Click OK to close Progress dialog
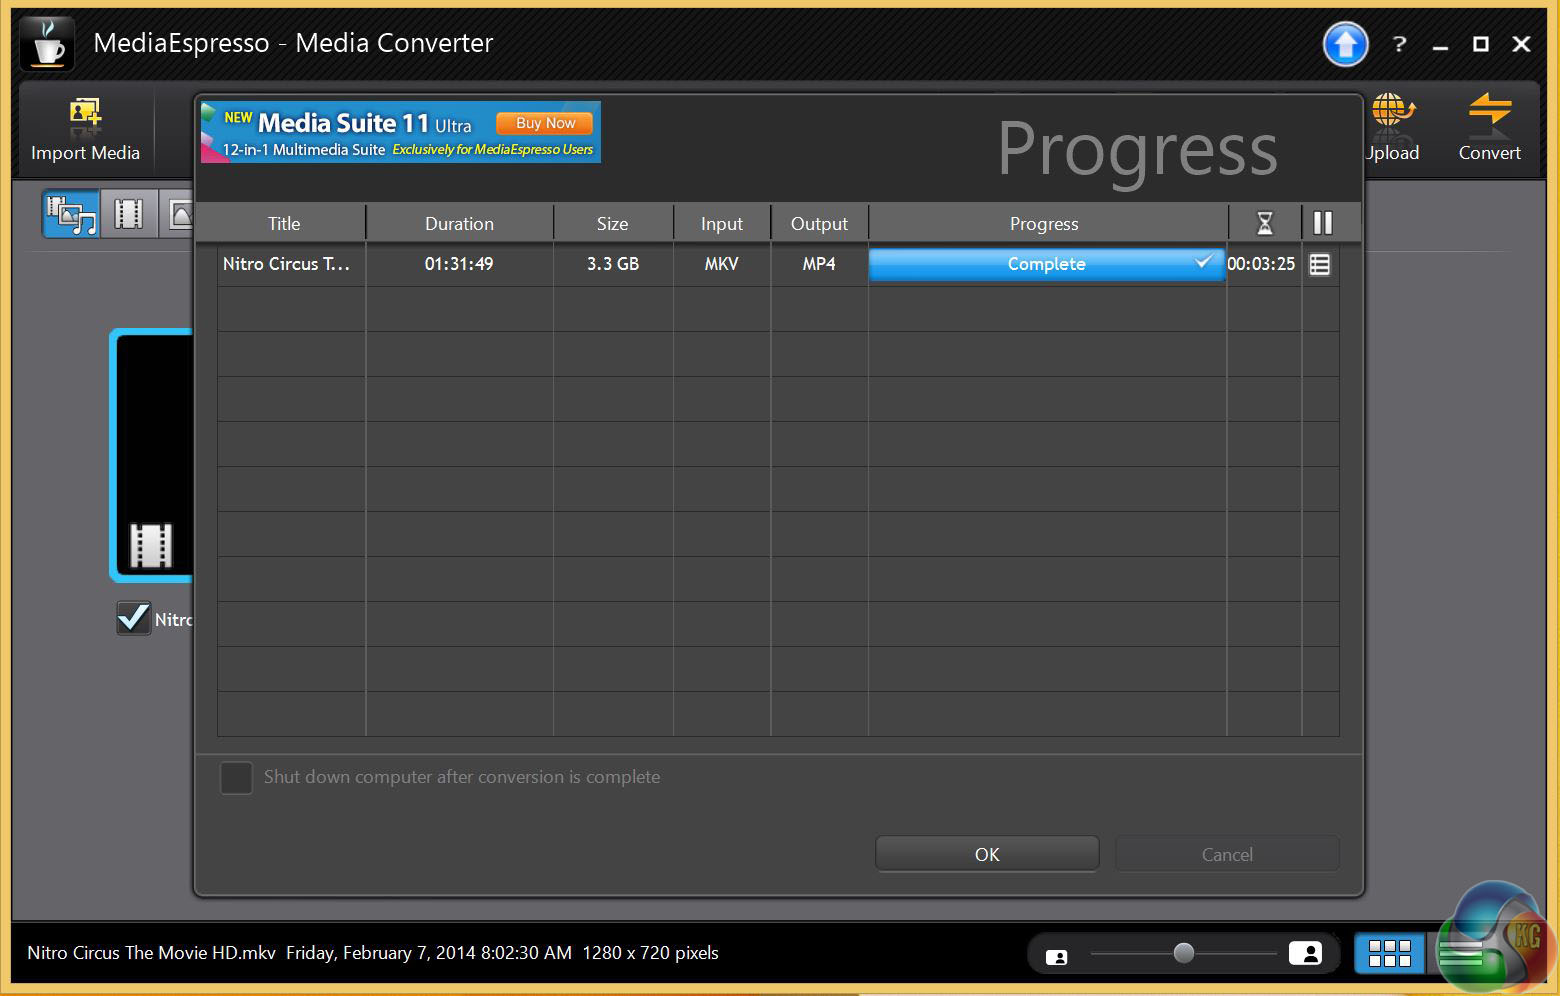Image resolution: width=1560 pixels, height=996 pixels. [987, 854]
